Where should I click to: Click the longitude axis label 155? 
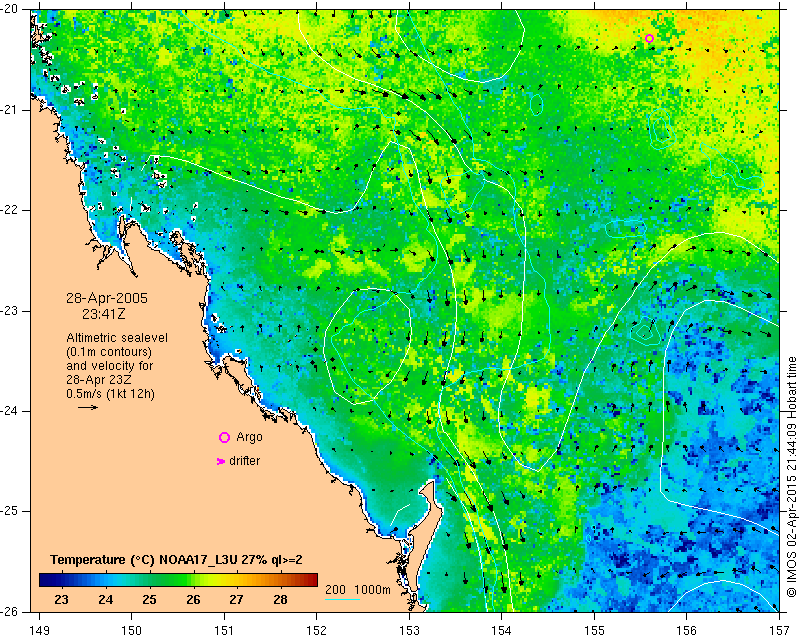[594, 631]
